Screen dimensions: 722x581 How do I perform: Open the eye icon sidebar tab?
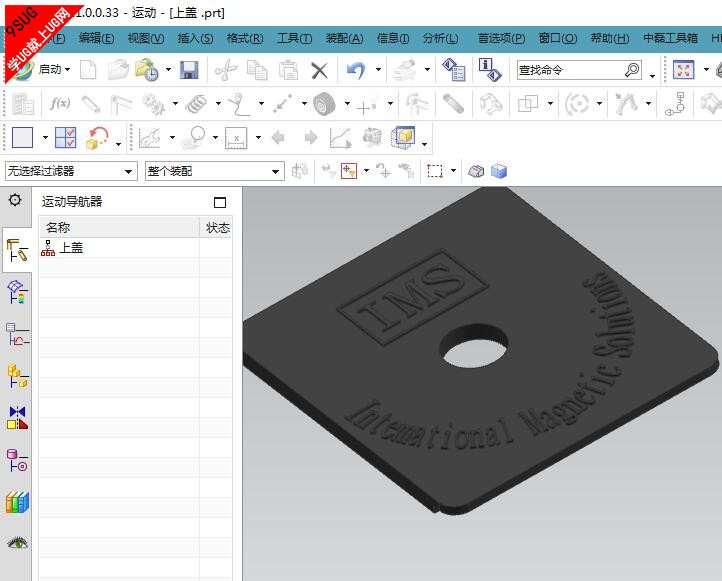pos(17,542)
